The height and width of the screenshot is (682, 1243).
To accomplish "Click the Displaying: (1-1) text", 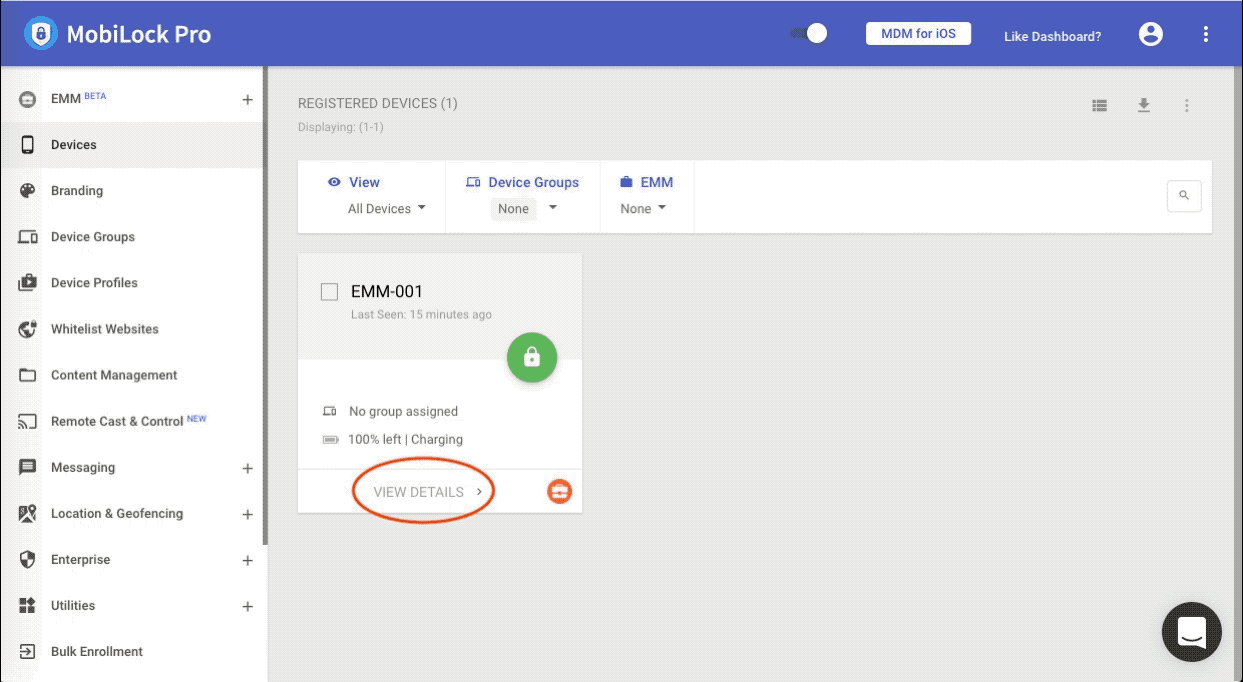I will pyautogui.click(x=341, y=127).
